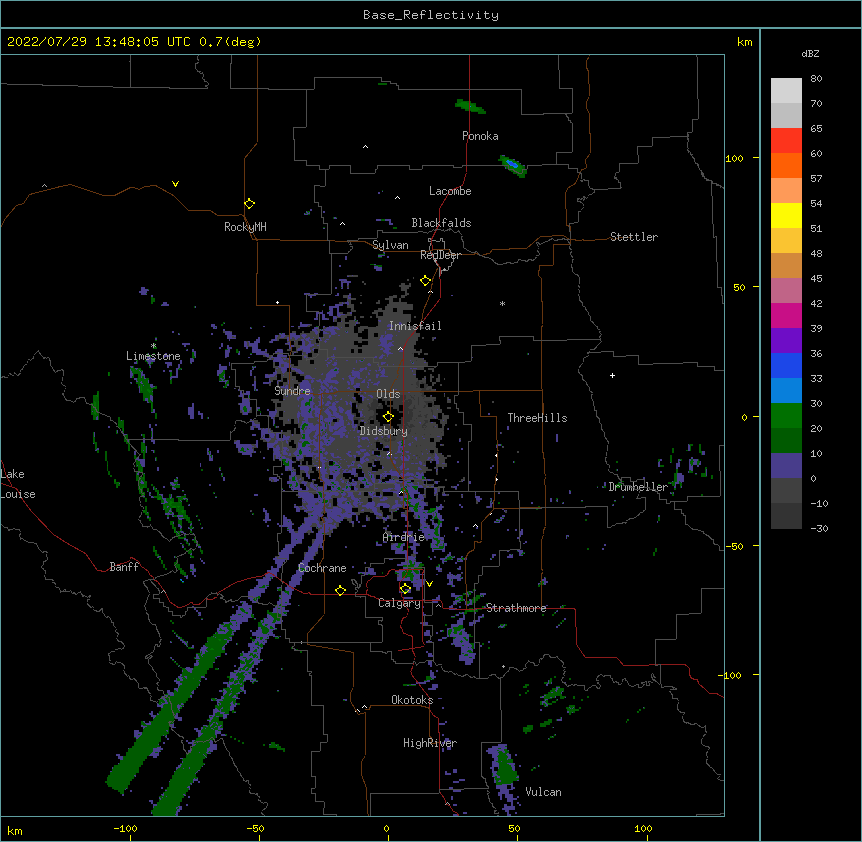
Task: Click the green echo north of Ponoka
Action: point(470,107)
